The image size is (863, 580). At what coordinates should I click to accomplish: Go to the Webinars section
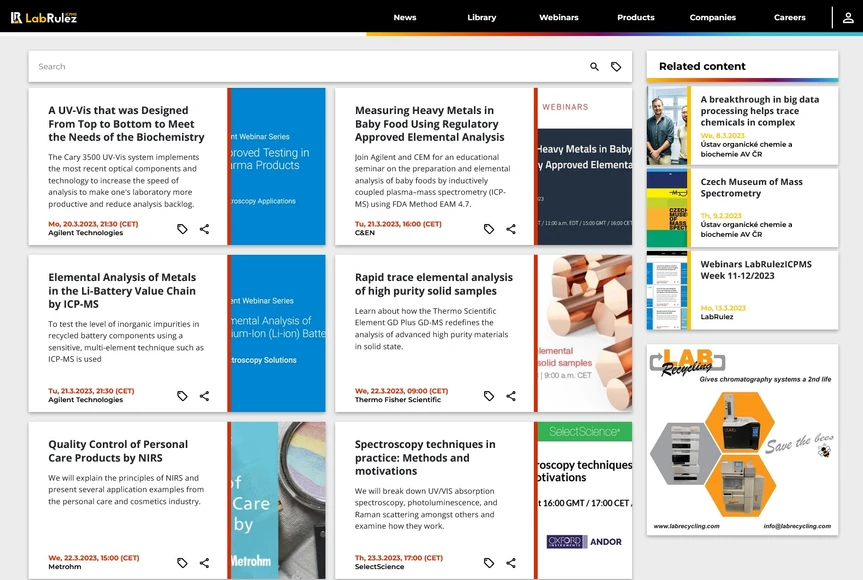(x=559, y=18)
